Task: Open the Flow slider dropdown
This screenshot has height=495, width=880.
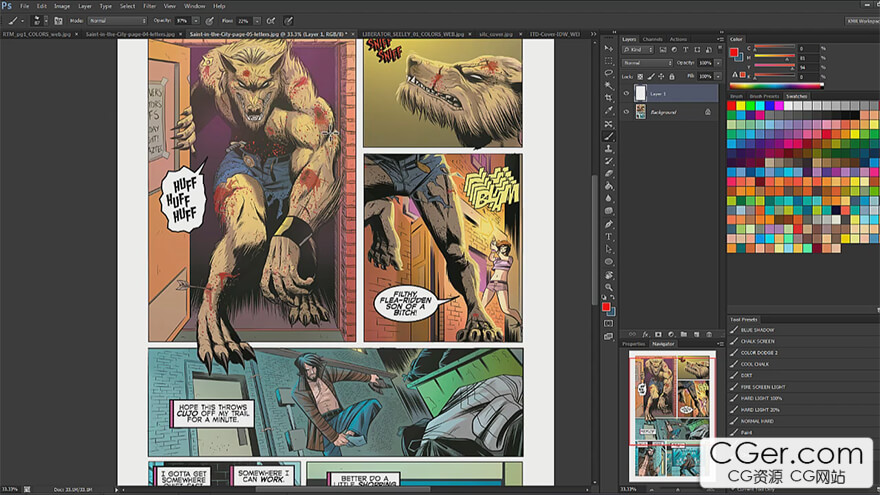Action: (257, 21)
